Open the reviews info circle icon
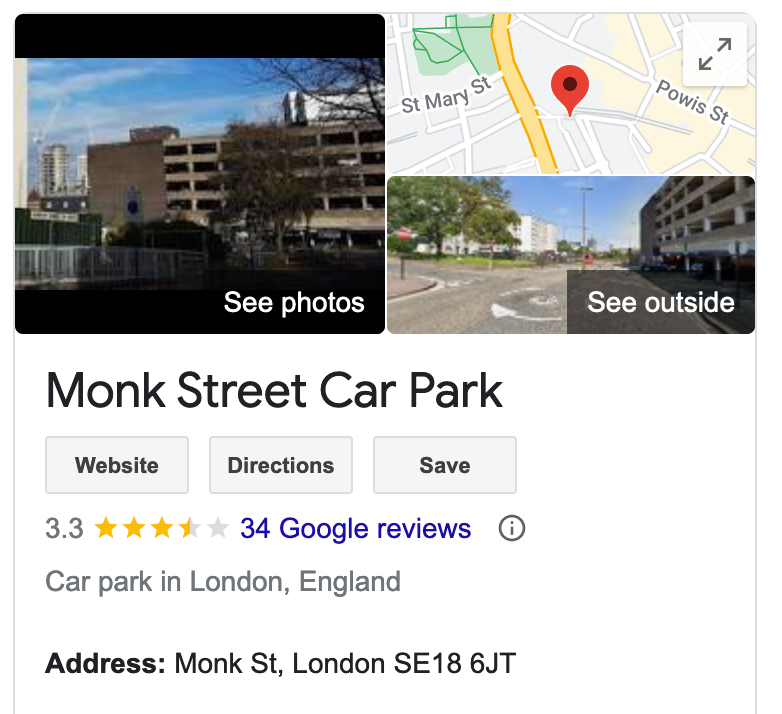 coord(512,528)
